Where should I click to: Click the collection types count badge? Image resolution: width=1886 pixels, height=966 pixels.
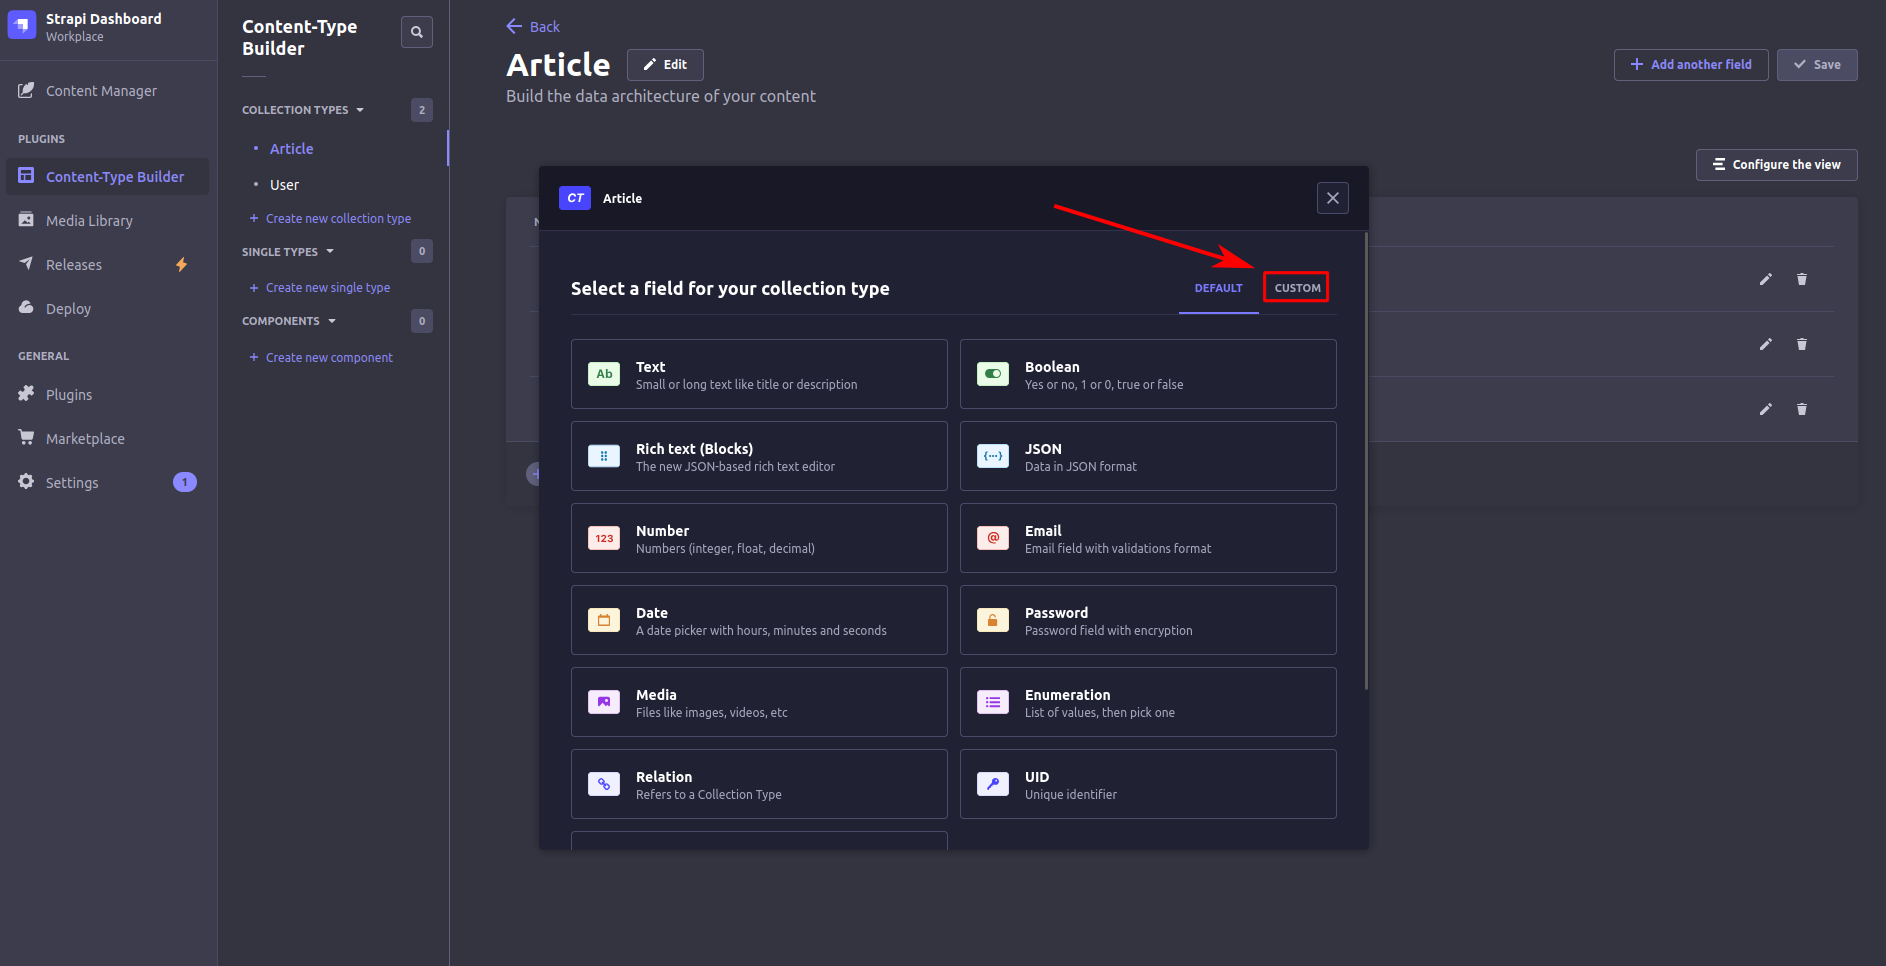(x=422, y=110)
